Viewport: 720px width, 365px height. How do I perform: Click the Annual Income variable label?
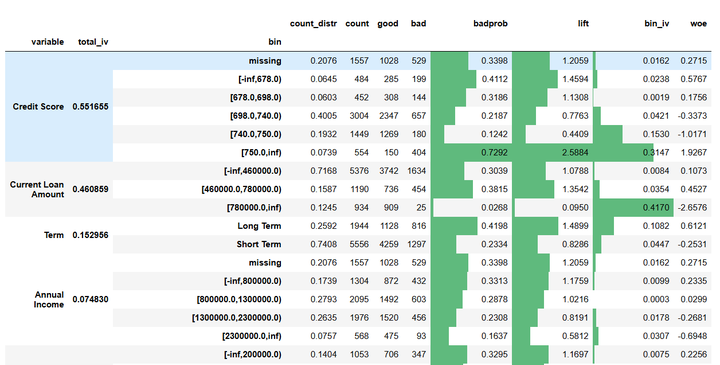[x=49, y=299]
